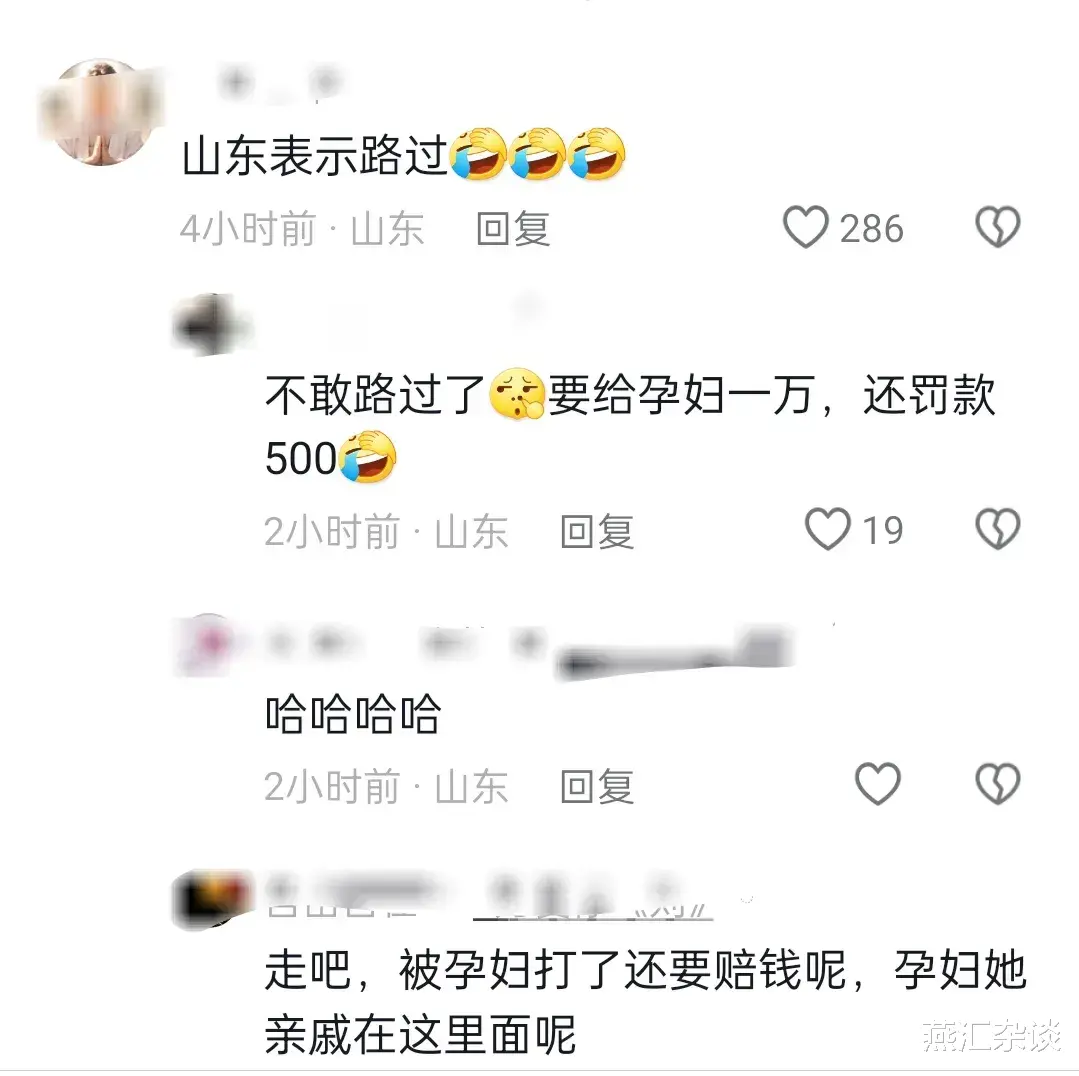Open username above '山东表示路过' comment
The image size is (1079, 1076).
(279, 84)
